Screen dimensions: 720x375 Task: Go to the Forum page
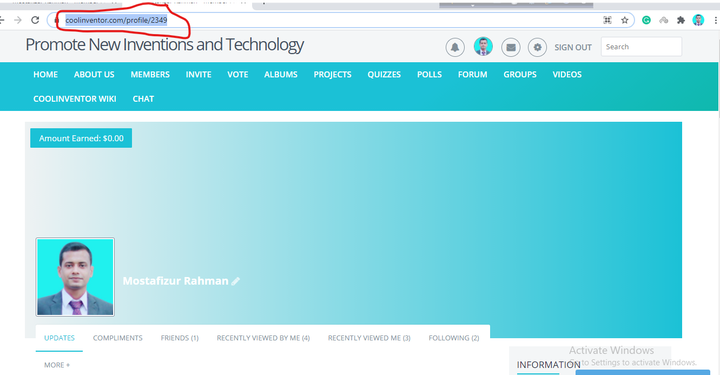pyautogui.click(x=472, y=74)
